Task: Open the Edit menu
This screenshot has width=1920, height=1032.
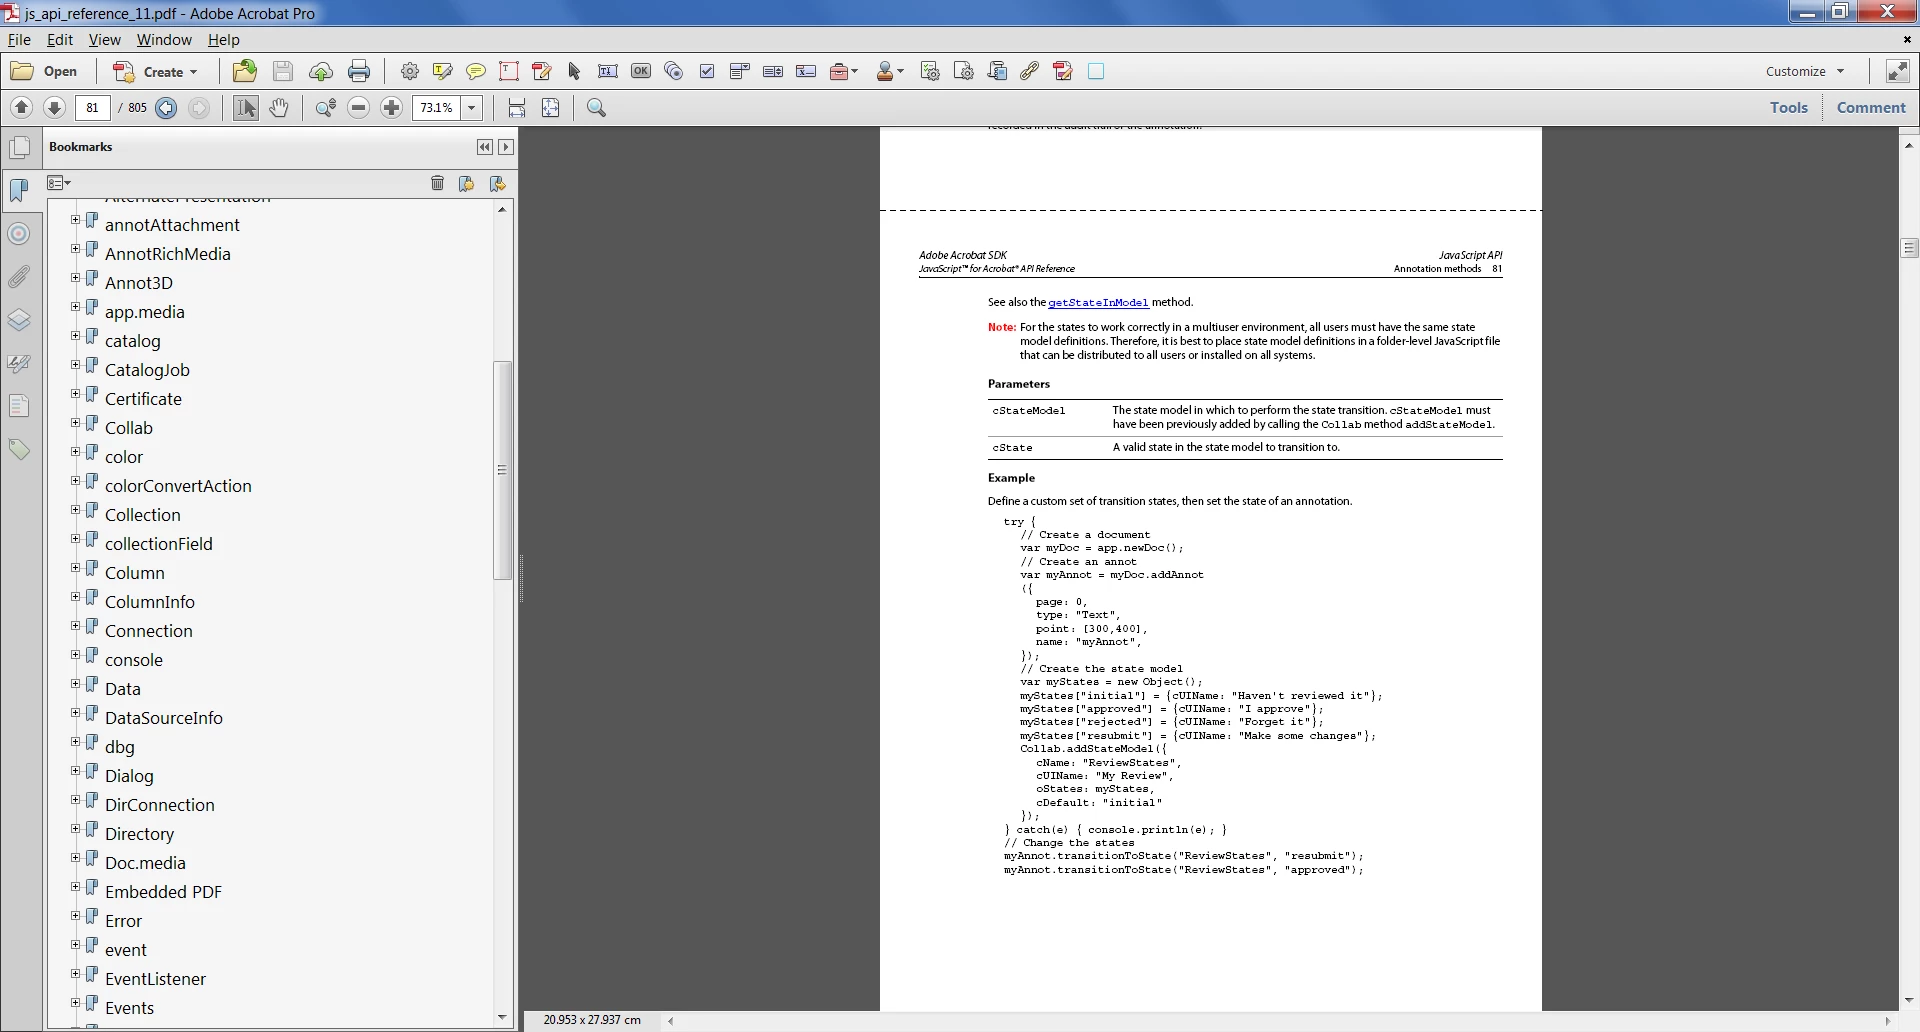Action: [x=60, y=40]
